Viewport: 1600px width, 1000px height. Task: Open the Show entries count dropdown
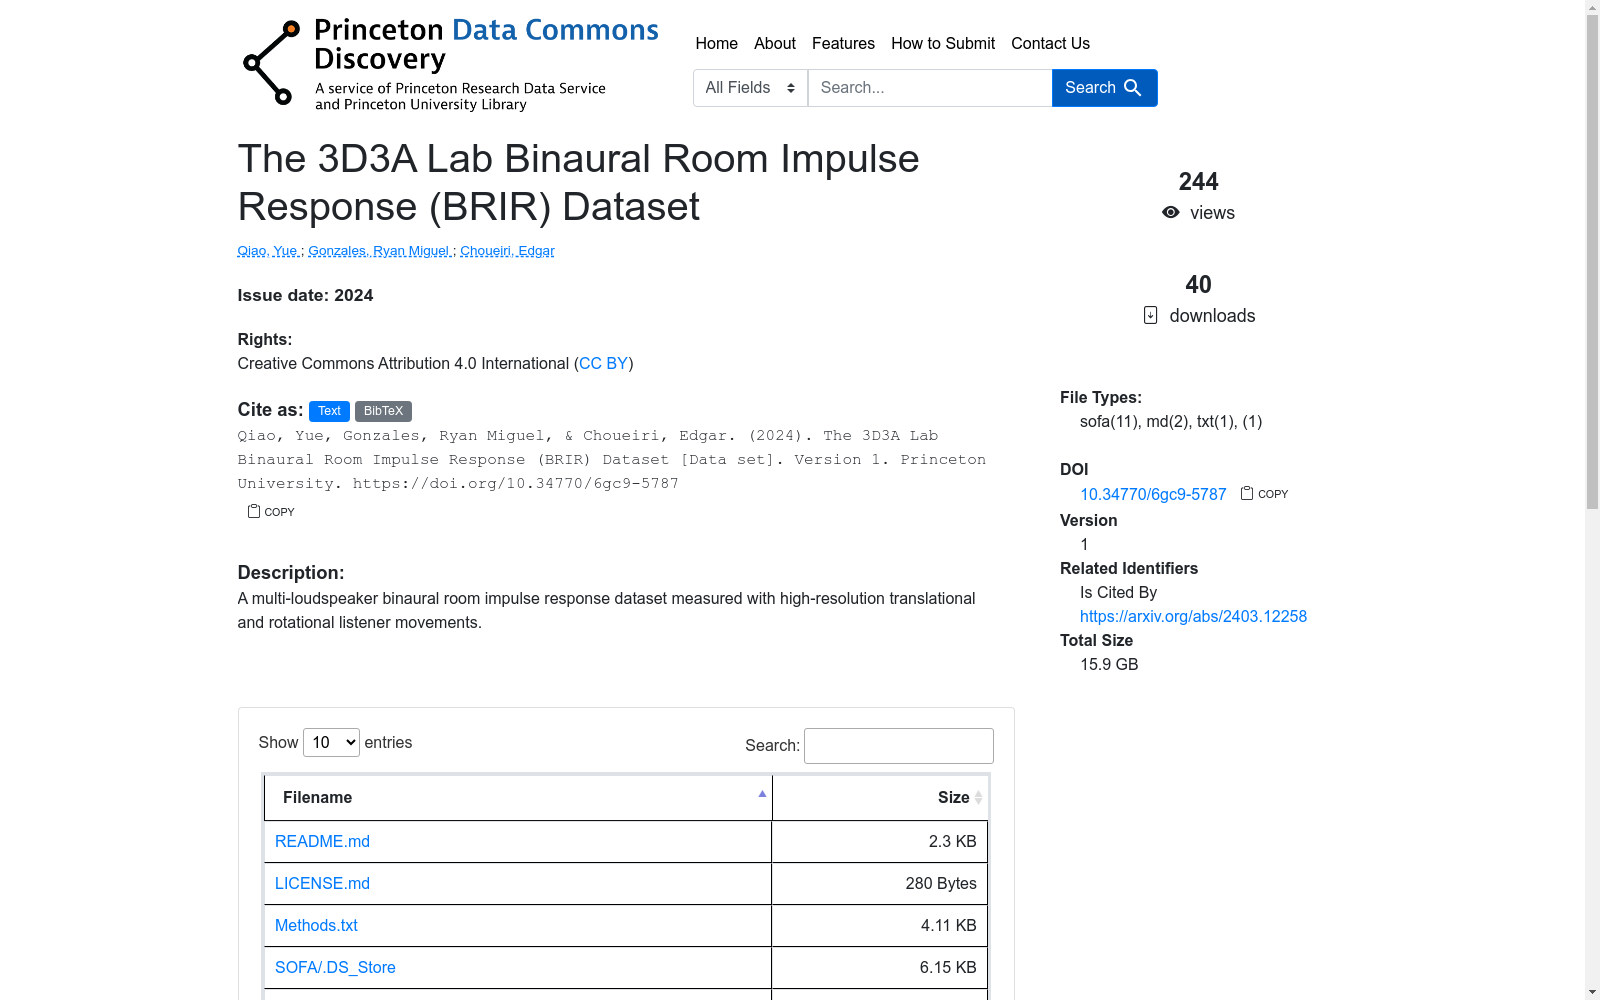pyautogui.click(x=331, y=742)
